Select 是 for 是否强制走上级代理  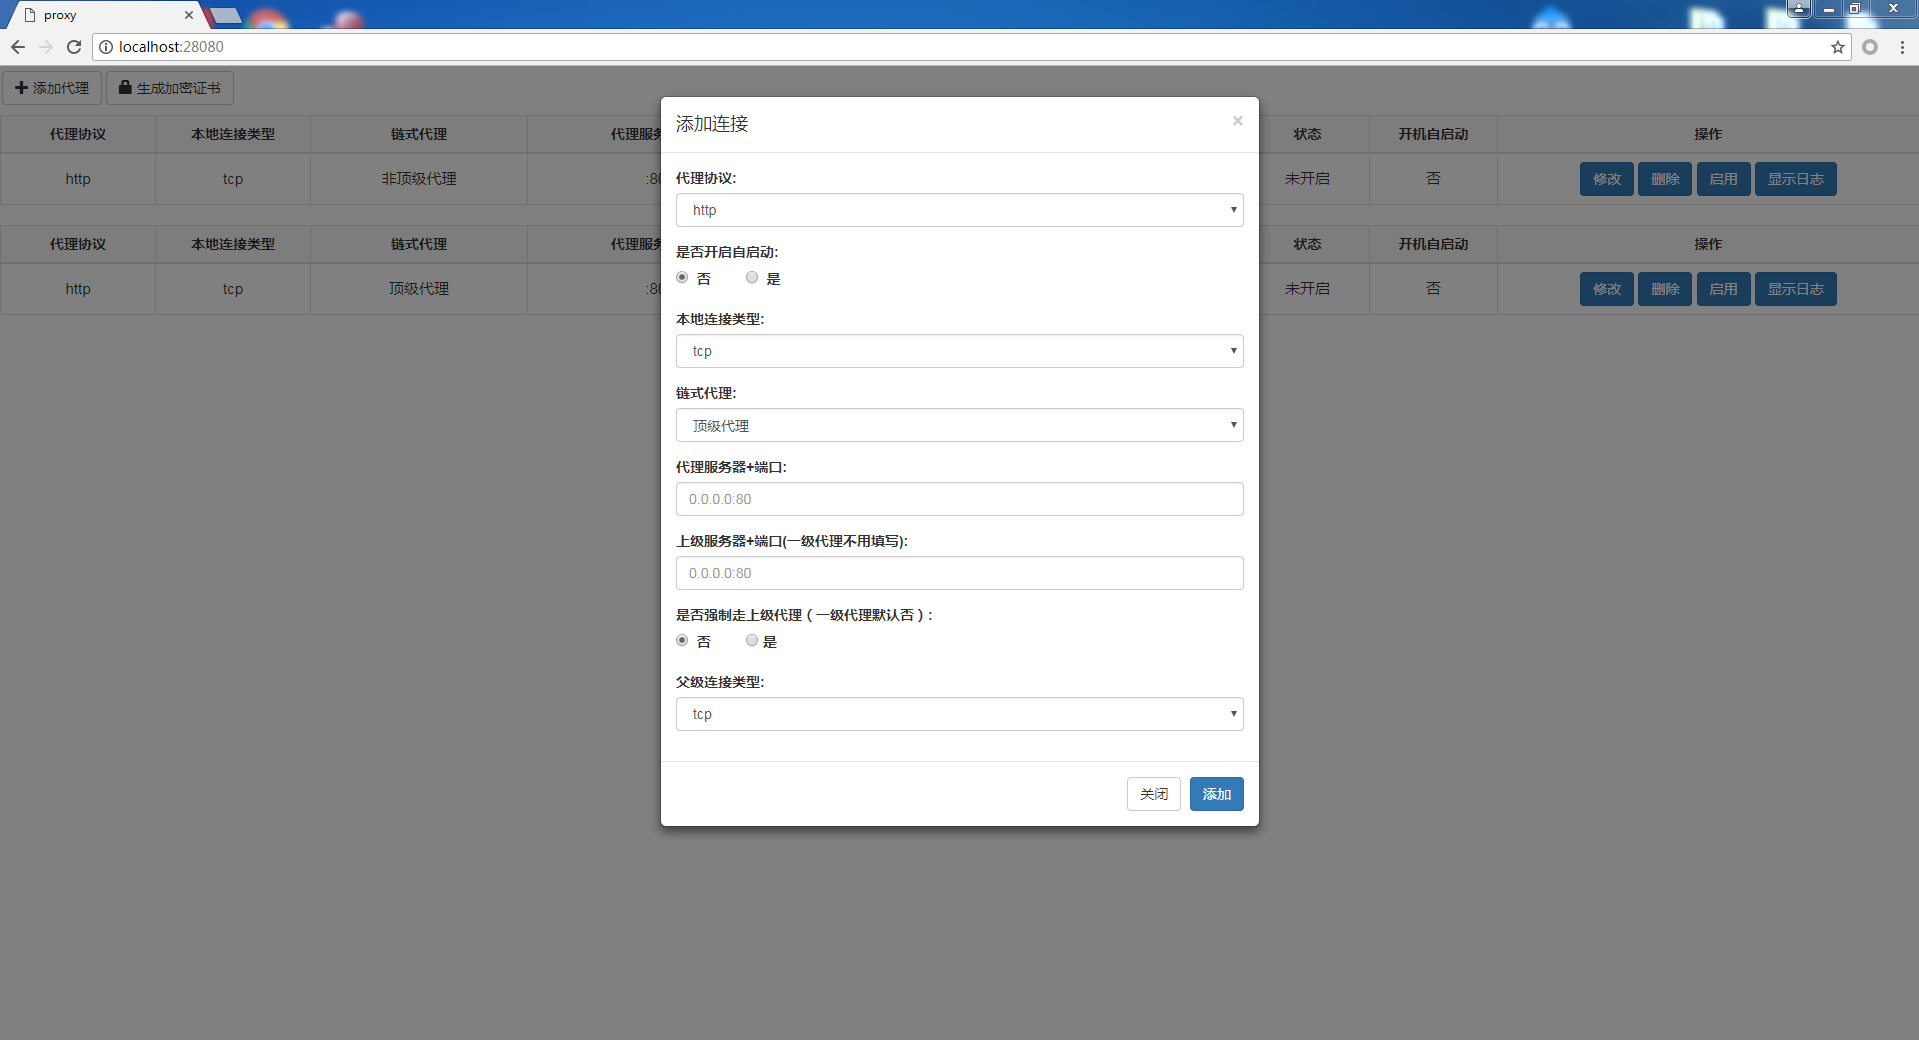[752, 641]
